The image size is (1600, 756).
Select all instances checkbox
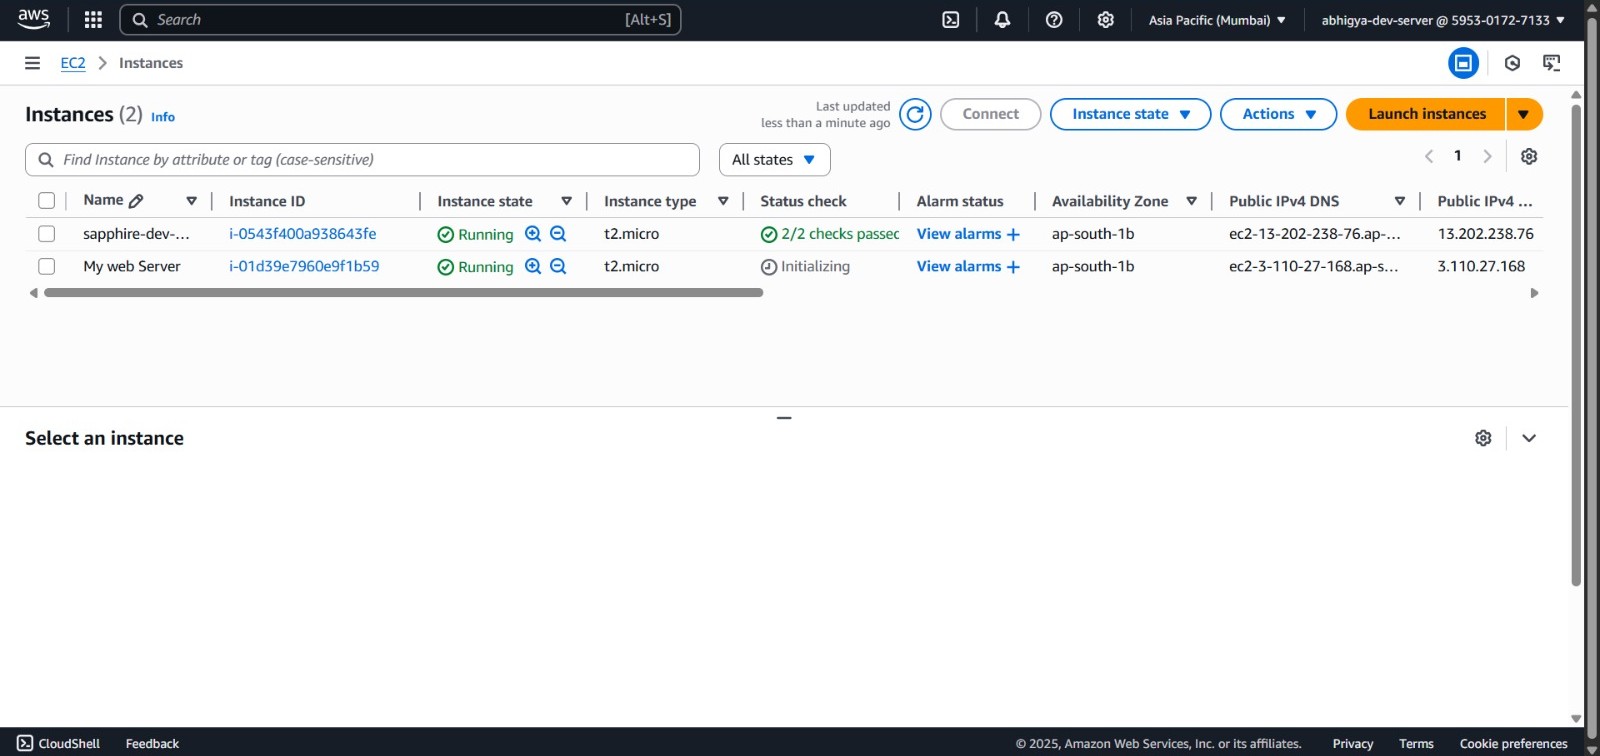(x=46, y=201)
